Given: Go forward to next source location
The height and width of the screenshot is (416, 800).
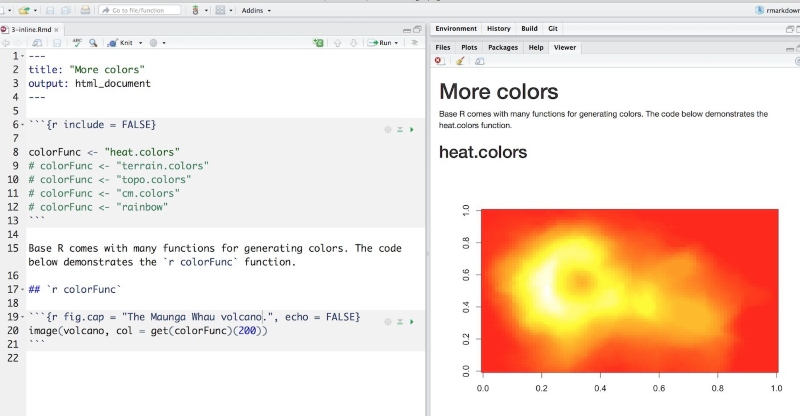Looking at the screenshot, I should tap(18, 43).
